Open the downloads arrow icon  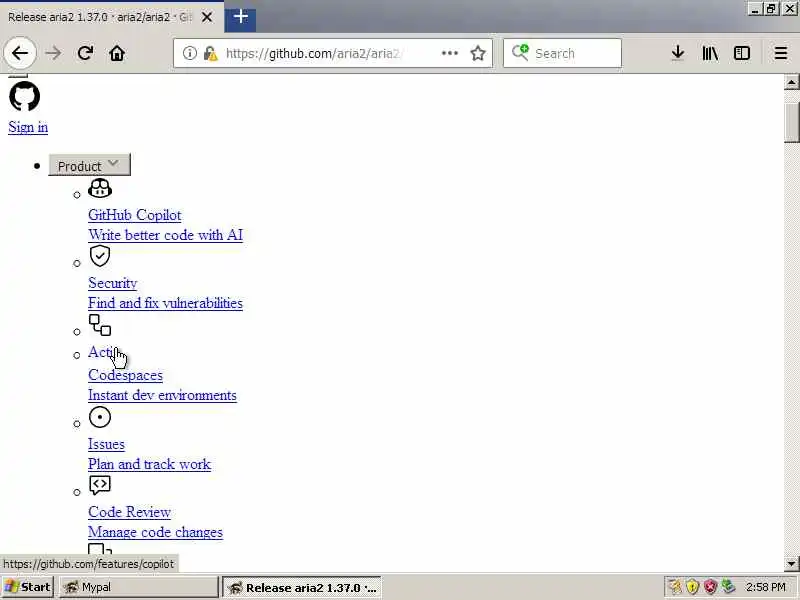tap(678, 53)
